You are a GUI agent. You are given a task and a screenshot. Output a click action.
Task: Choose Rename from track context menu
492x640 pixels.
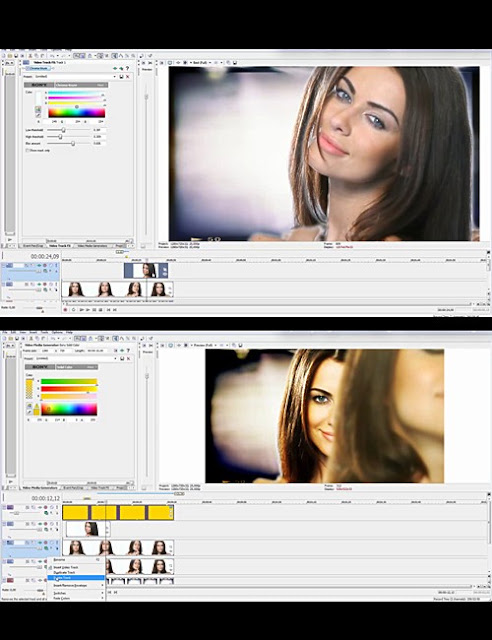[x=76, y=560]
